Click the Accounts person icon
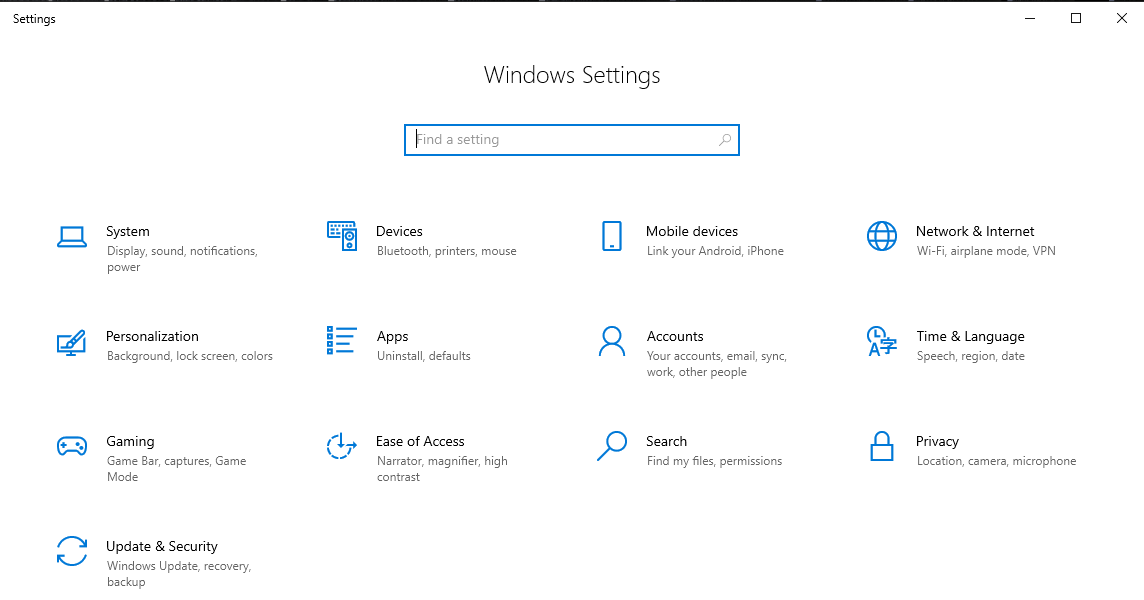Viewport: 1144px width, 600px height. tap(611, 341)
